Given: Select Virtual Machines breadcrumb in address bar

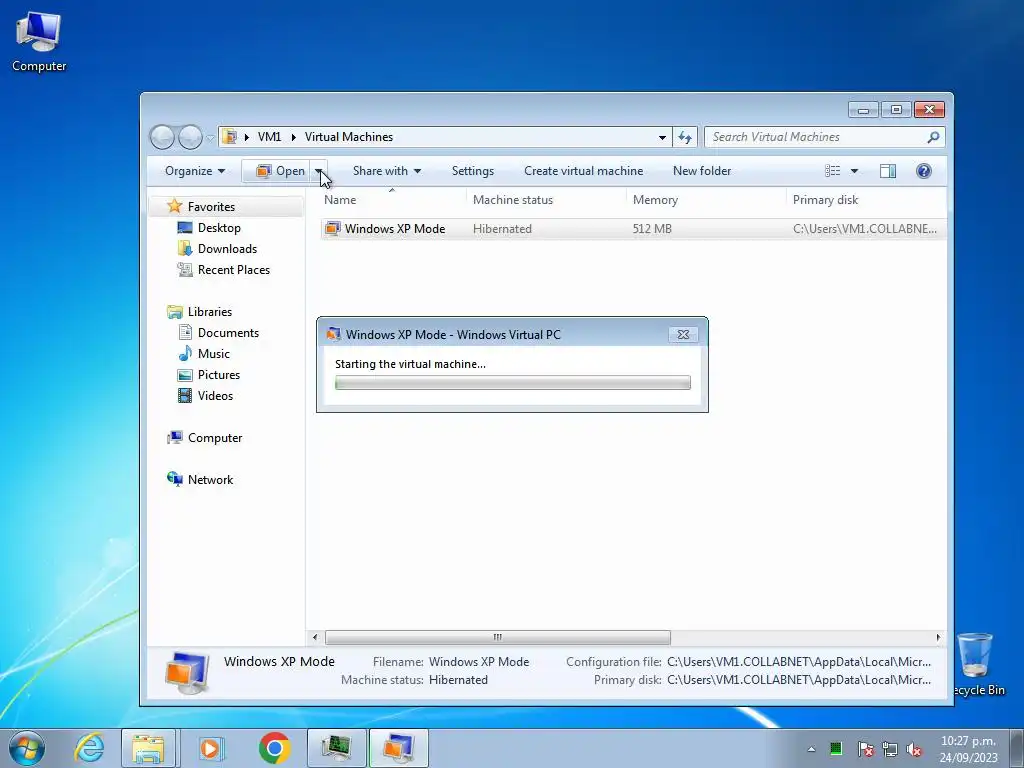Looking at the screenshot, I should (x=349, y=136).
